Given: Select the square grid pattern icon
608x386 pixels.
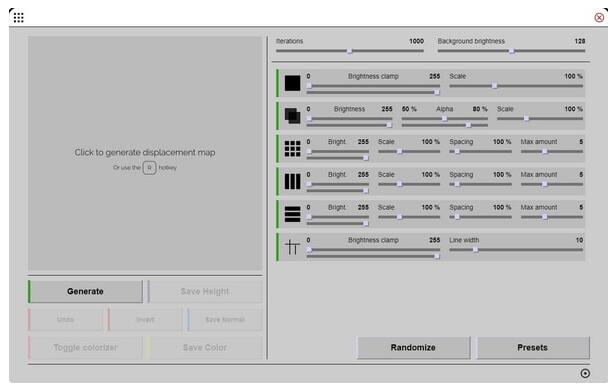Looking at the screenshot, I should pos(292,149).
